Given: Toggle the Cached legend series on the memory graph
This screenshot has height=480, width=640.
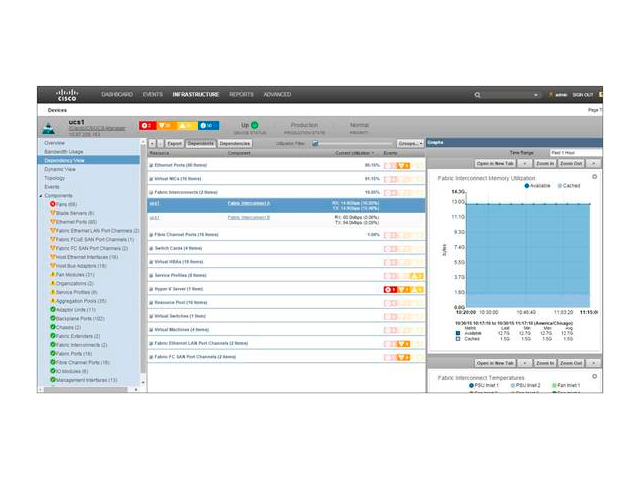Looking at the screenshot, I should coord(557,185).
